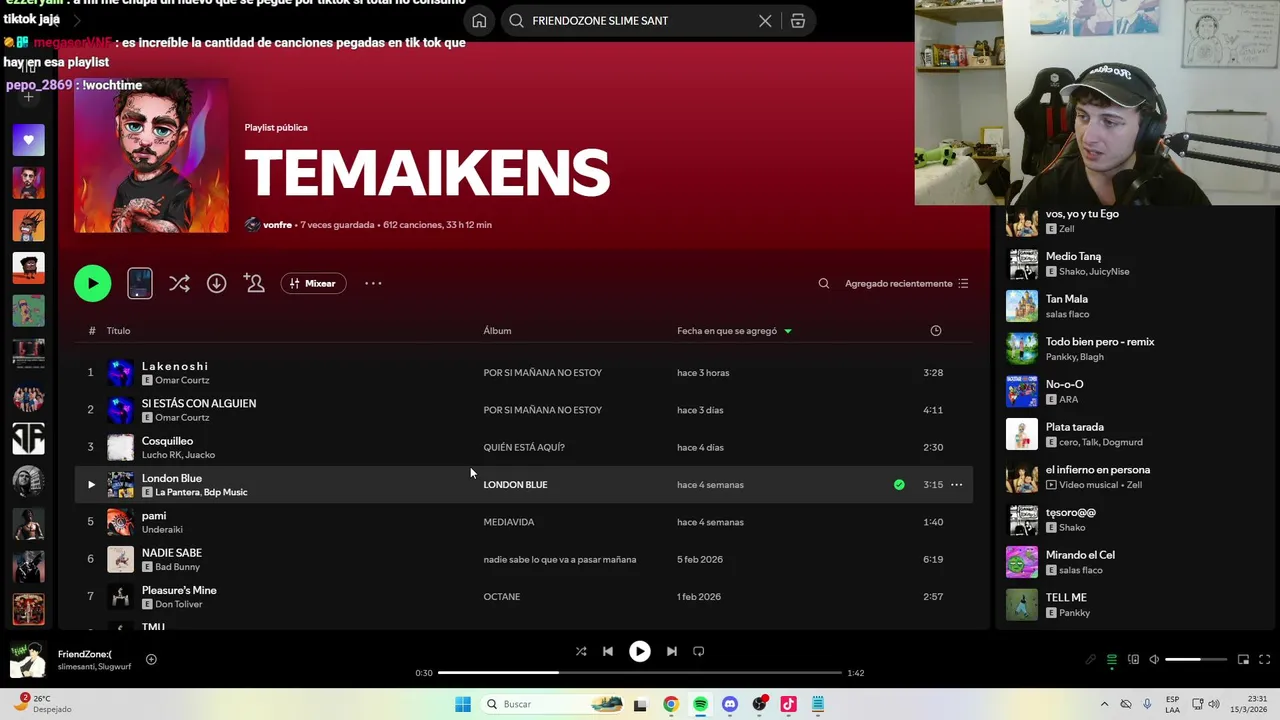Toggle the queue panel icon
Viewport: 1280px width, 720px height.
pyautogui.click(x=1112, y=660)
